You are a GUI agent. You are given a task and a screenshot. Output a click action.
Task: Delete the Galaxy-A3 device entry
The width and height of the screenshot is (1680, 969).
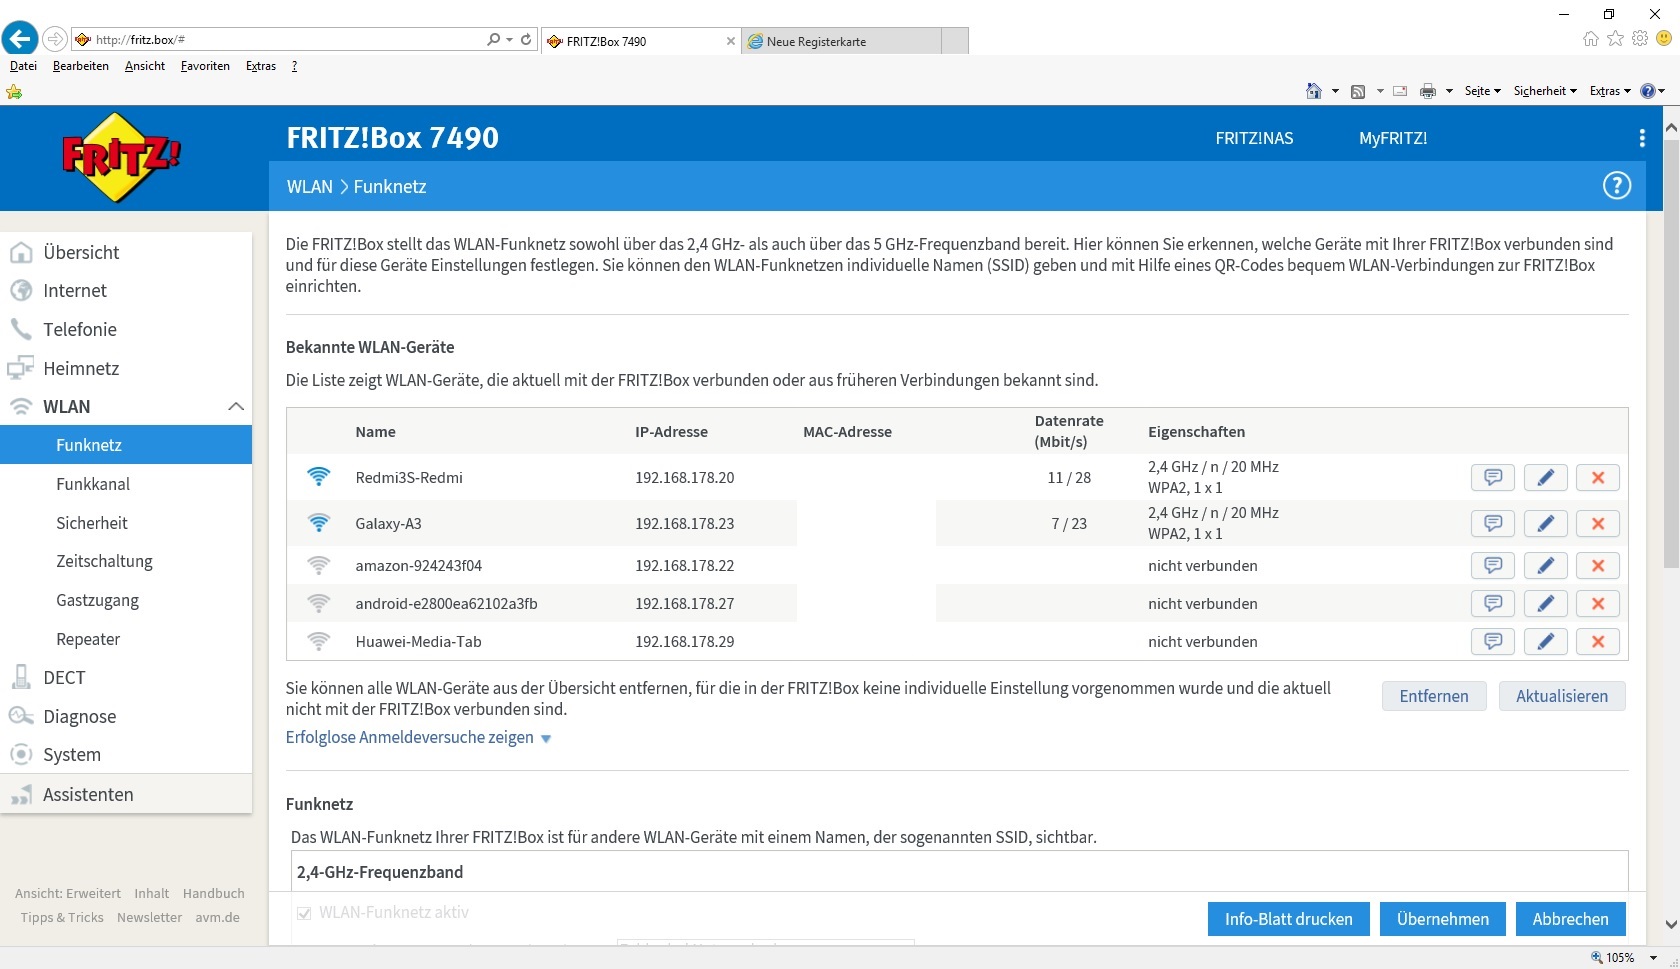1598,524
